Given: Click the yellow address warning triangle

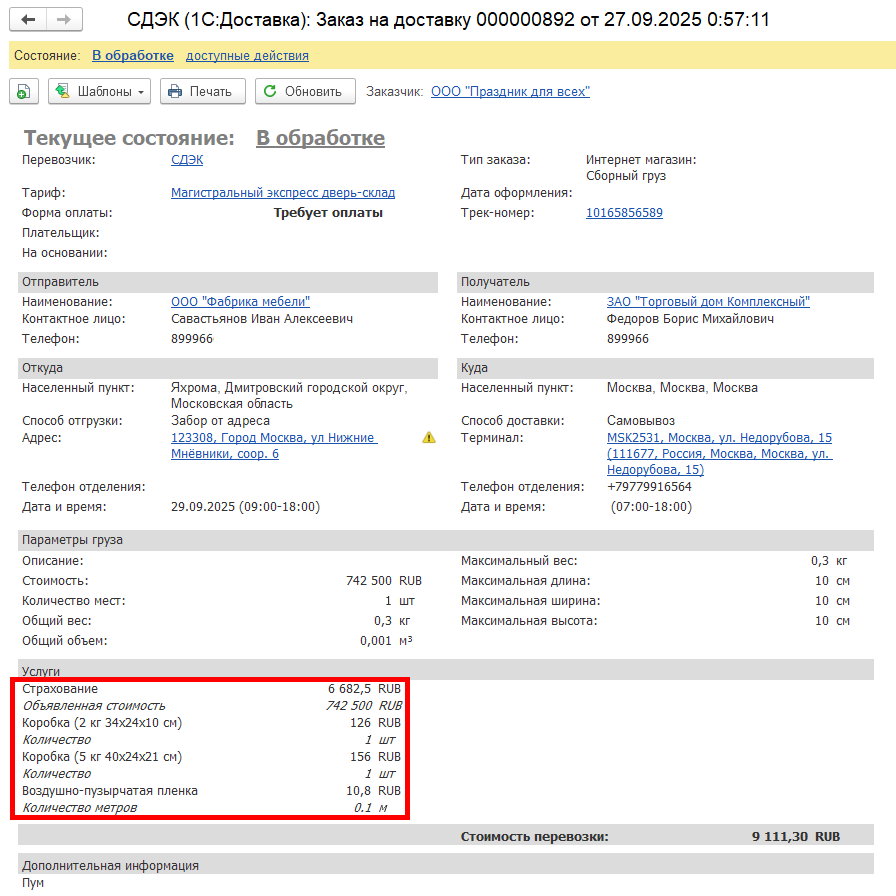Looking at the screenshot, I should (429, 437).
